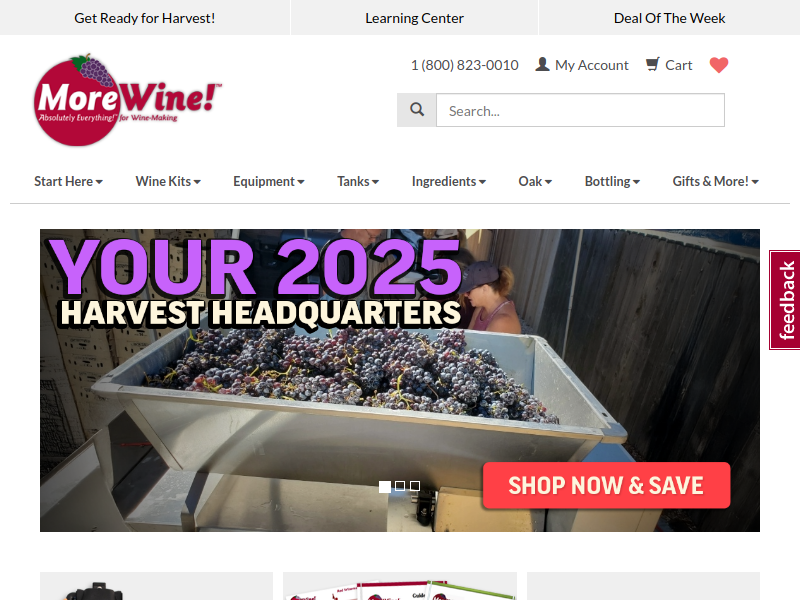The image size is (800, 600).
Task: Switch to the third carousel slide indicator
Action: point(415,486)
